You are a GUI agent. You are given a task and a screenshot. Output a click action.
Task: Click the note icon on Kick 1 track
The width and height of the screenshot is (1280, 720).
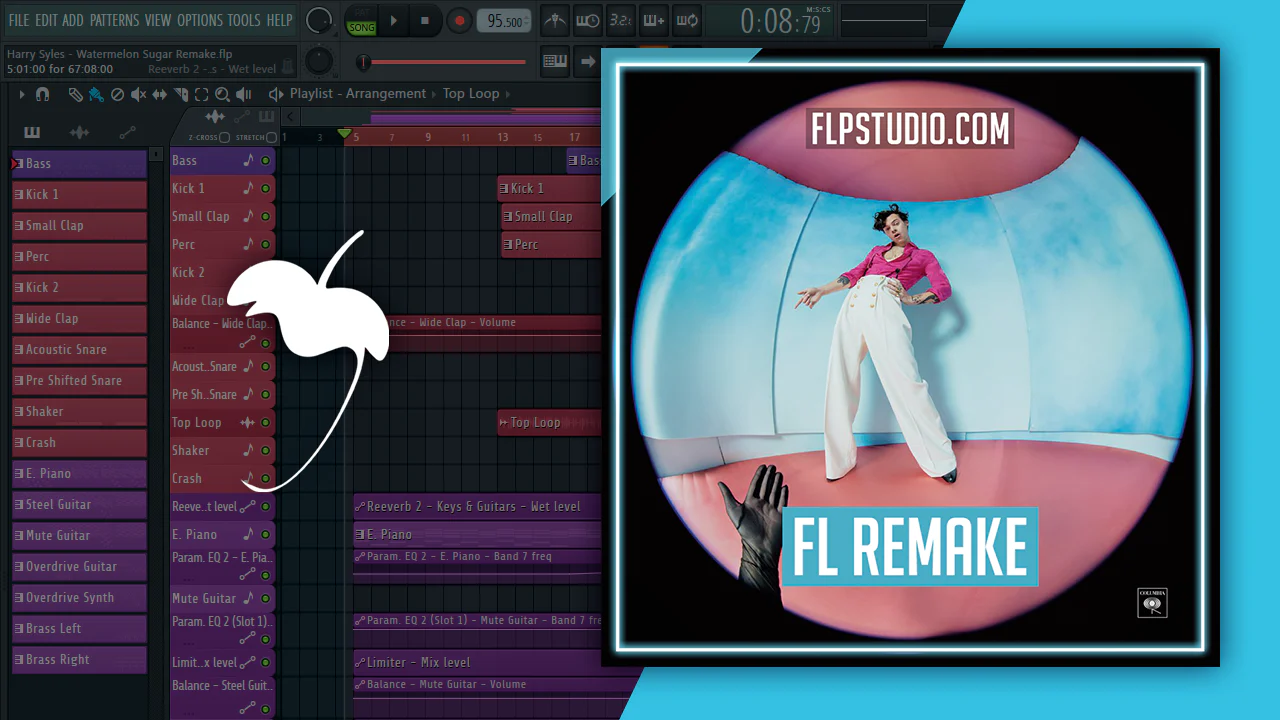point(248,188)
